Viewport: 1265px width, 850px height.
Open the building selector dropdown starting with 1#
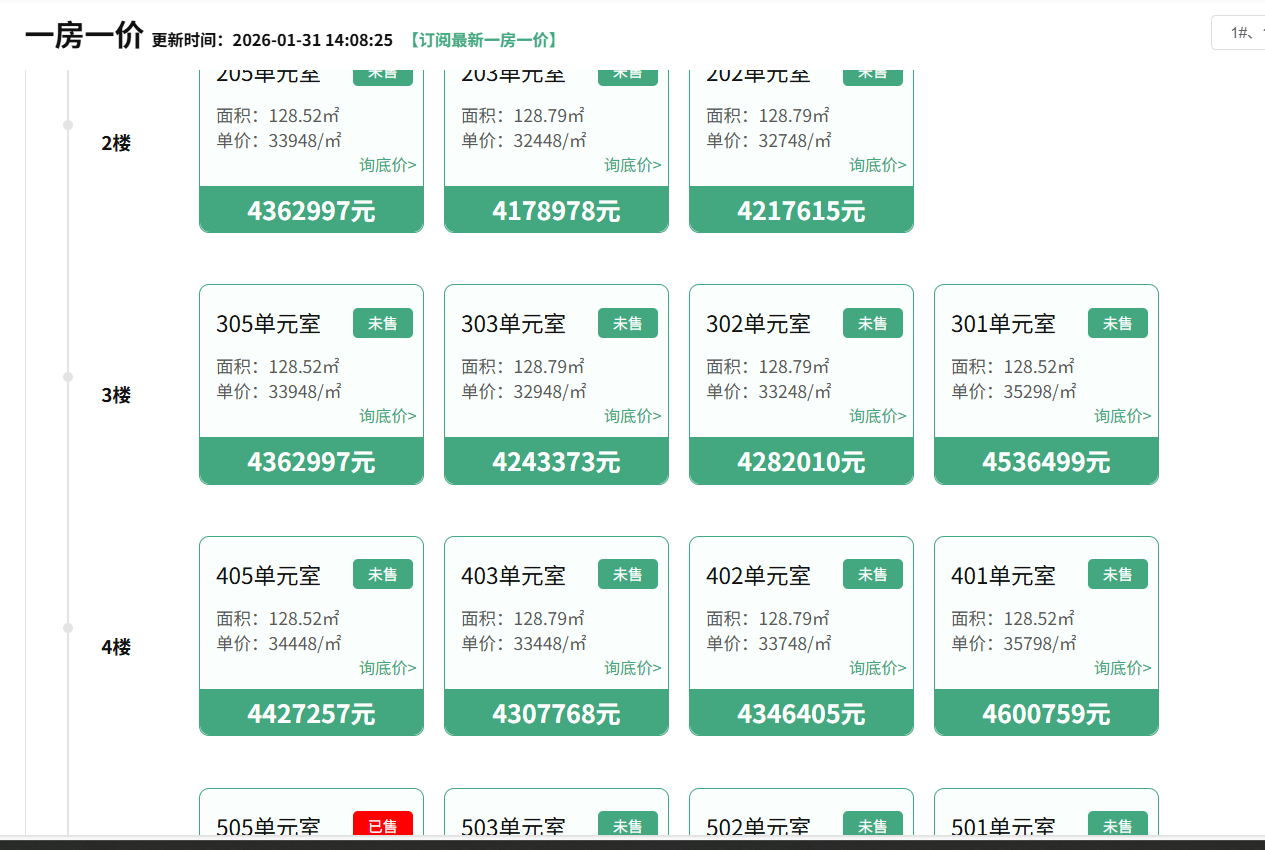tap(1238, 33)
